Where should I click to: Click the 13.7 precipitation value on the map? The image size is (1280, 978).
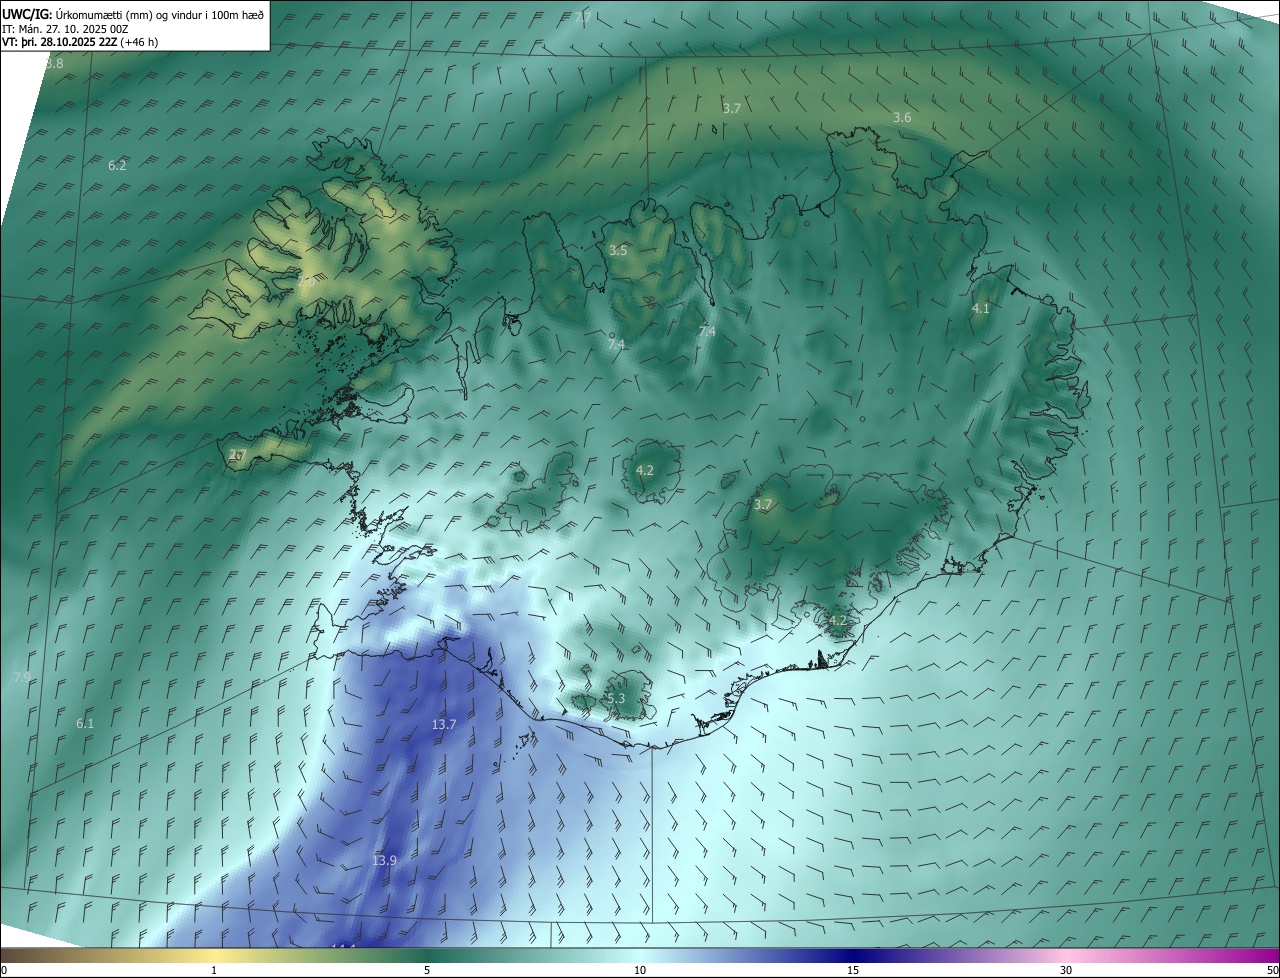click(x=444, y=724)
